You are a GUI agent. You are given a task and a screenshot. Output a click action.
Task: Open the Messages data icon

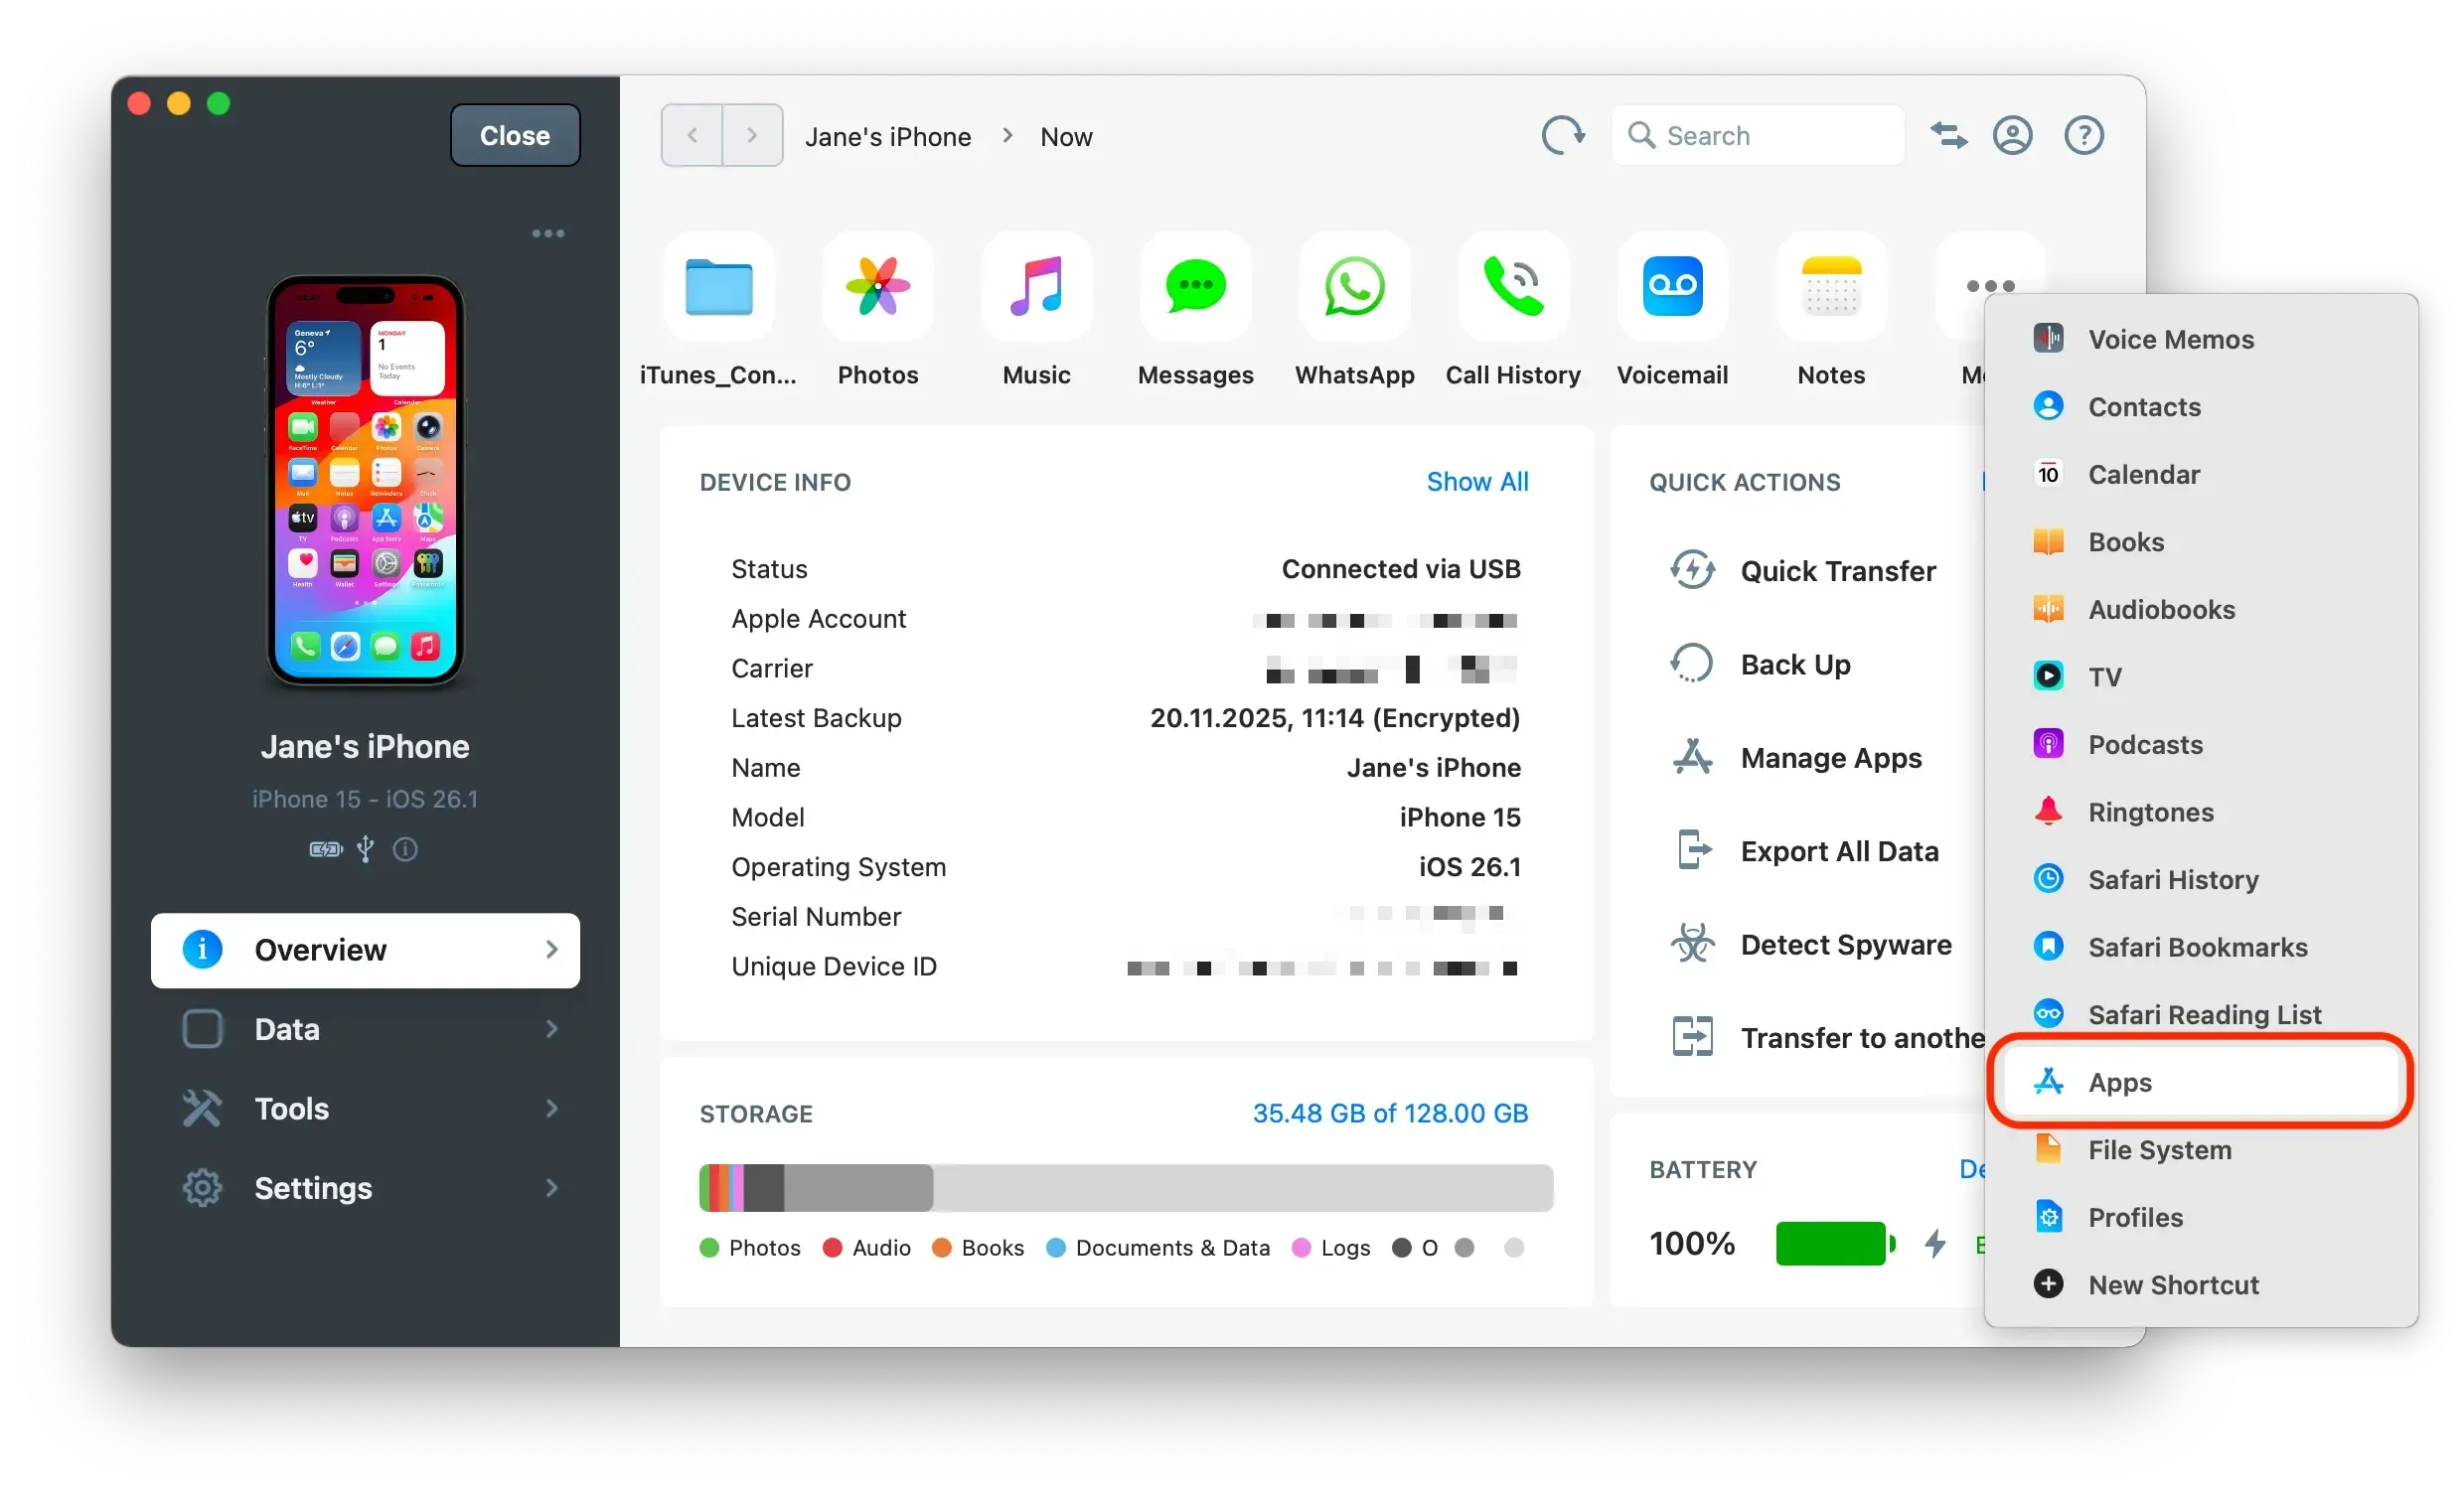1195,288
